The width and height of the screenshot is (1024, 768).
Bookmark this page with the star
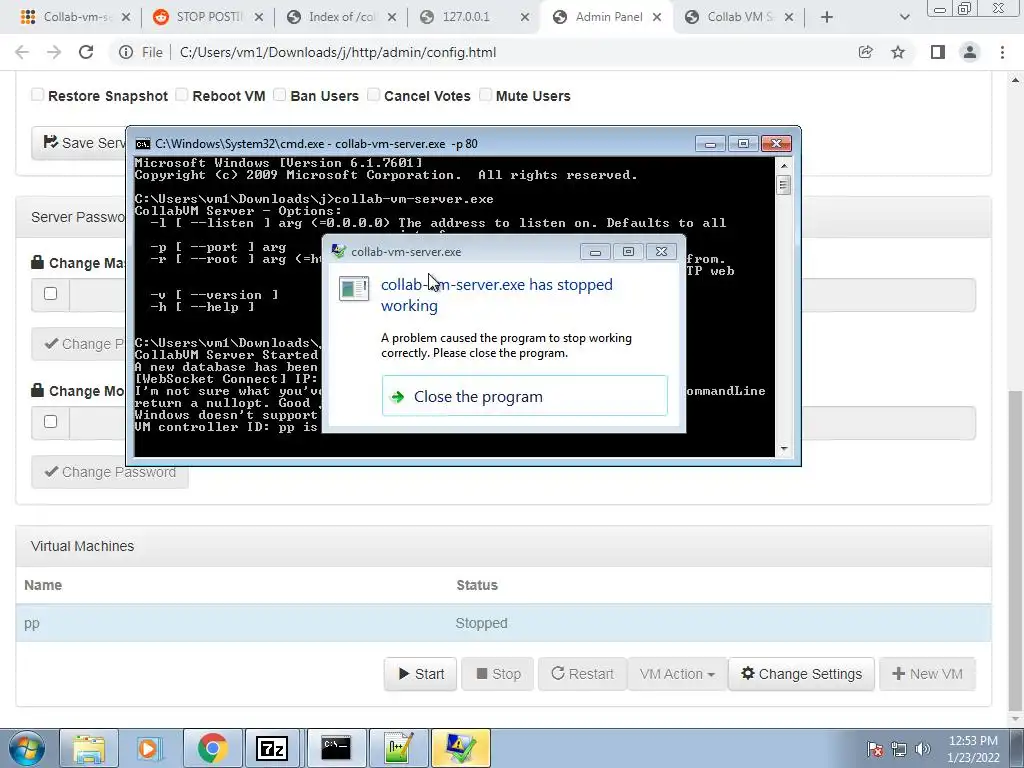click(x=898, y=52)
